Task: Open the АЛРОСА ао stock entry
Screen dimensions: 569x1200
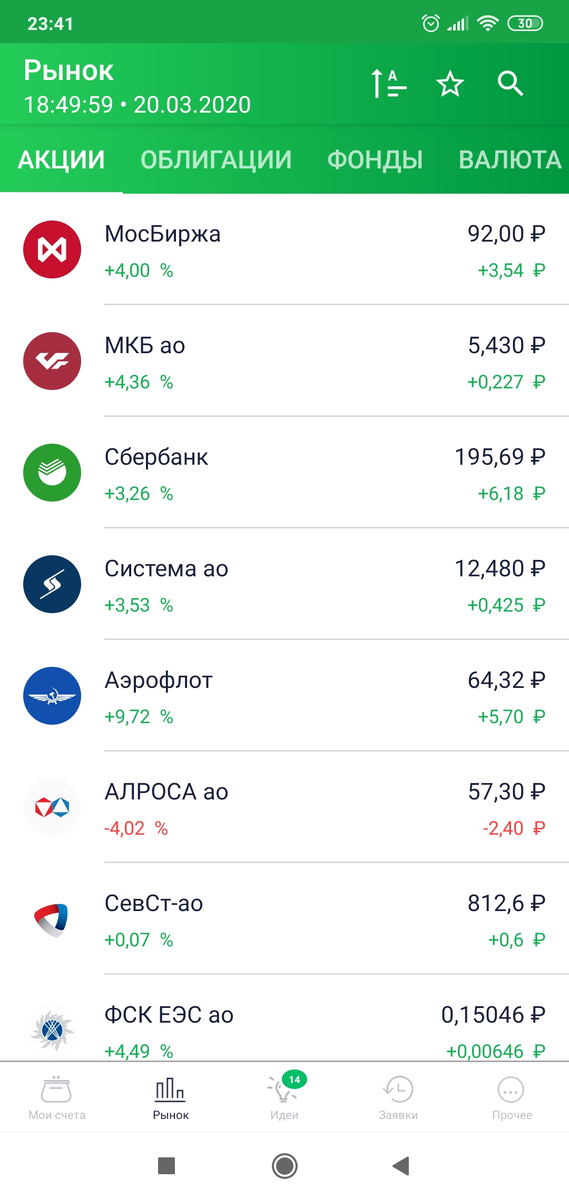Action: (x=284, y=808)
